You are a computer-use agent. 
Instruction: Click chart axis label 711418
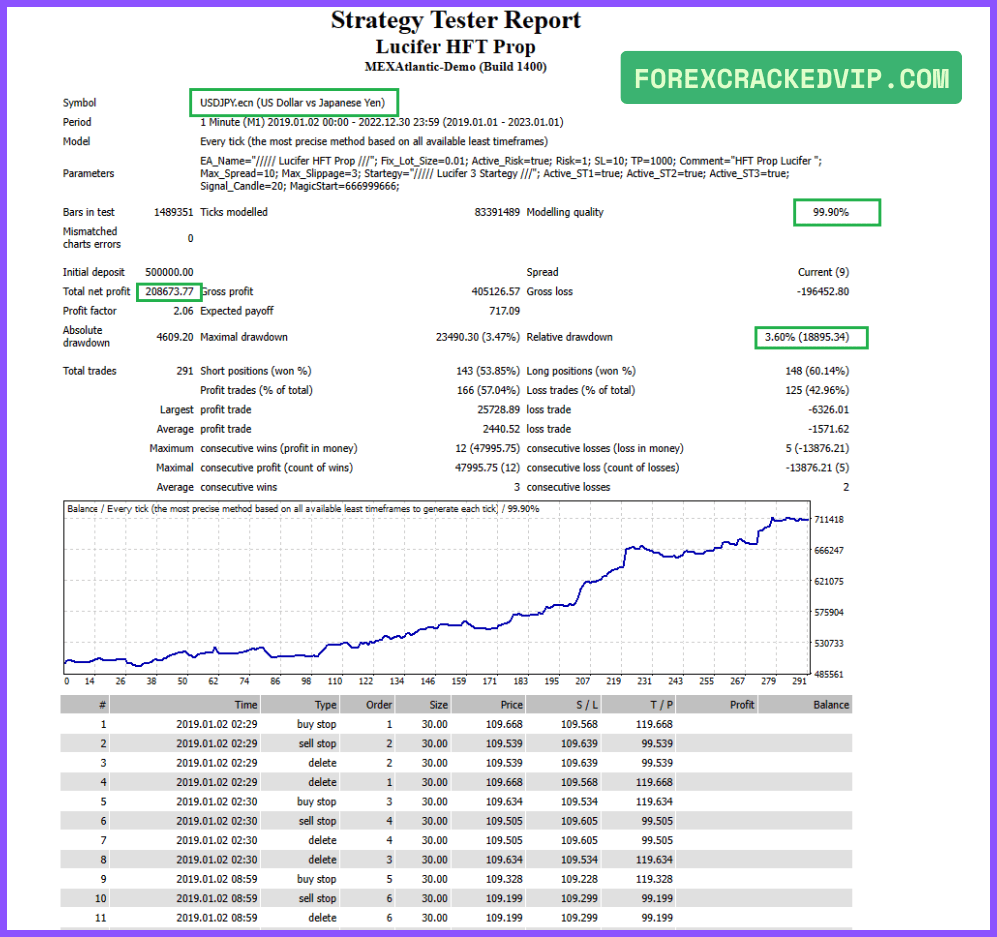point(829,520)
